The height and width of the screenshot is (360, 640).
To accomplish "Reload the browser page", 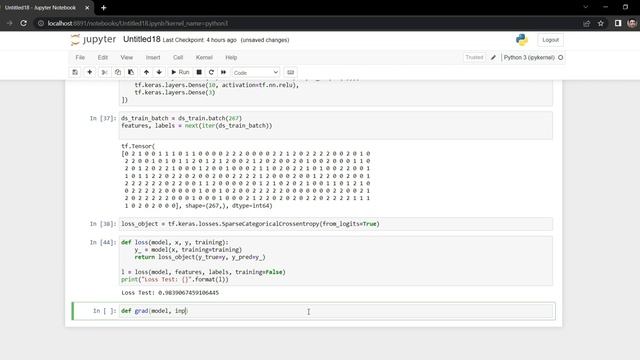I will click(24, 23).
